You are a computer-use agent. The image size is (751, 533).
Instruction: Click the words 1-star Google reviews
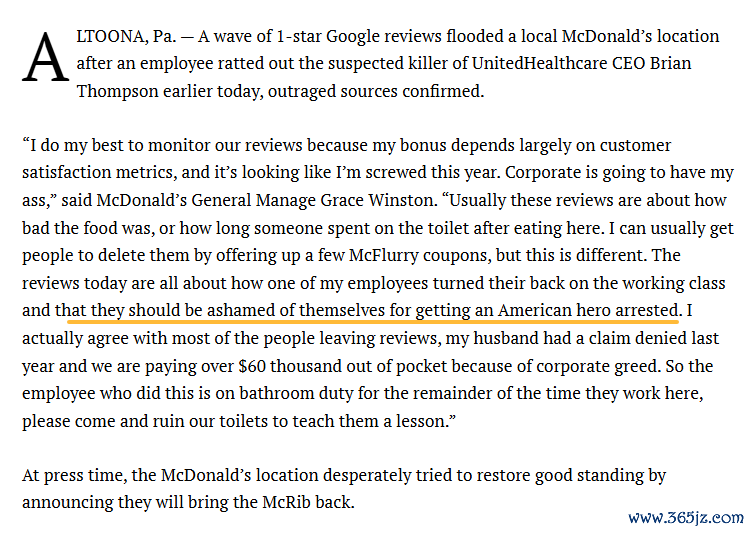click(x=358, y=36)
